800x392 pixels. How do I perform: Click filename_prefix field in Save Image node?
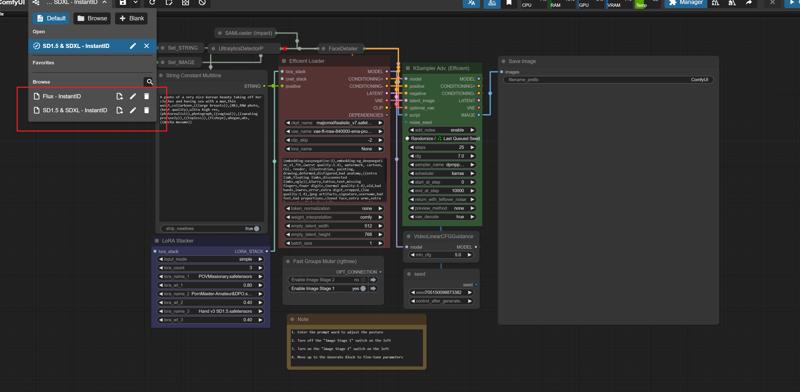(x=608, y=80)
